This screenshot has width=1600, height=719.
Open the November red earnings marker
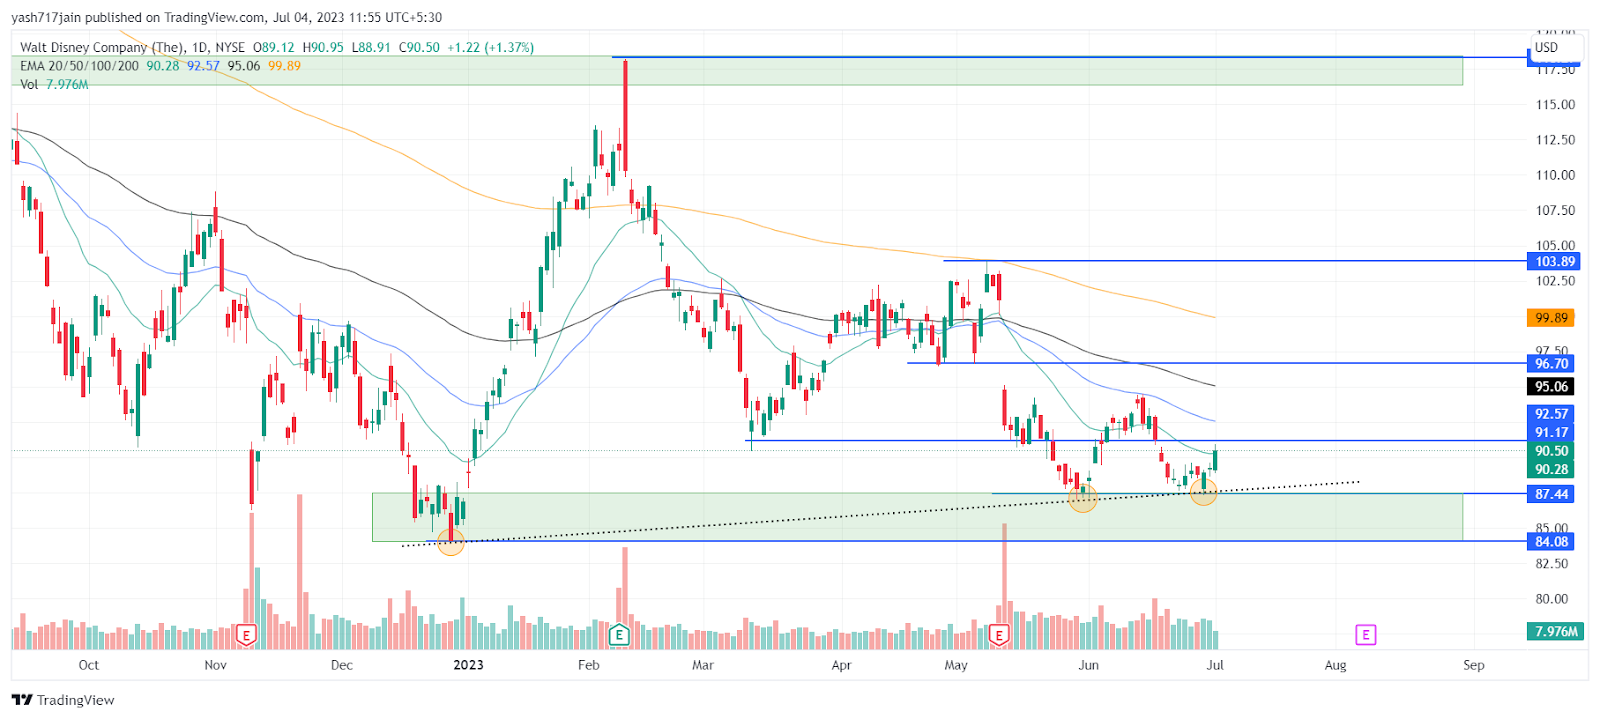[245, 634]
